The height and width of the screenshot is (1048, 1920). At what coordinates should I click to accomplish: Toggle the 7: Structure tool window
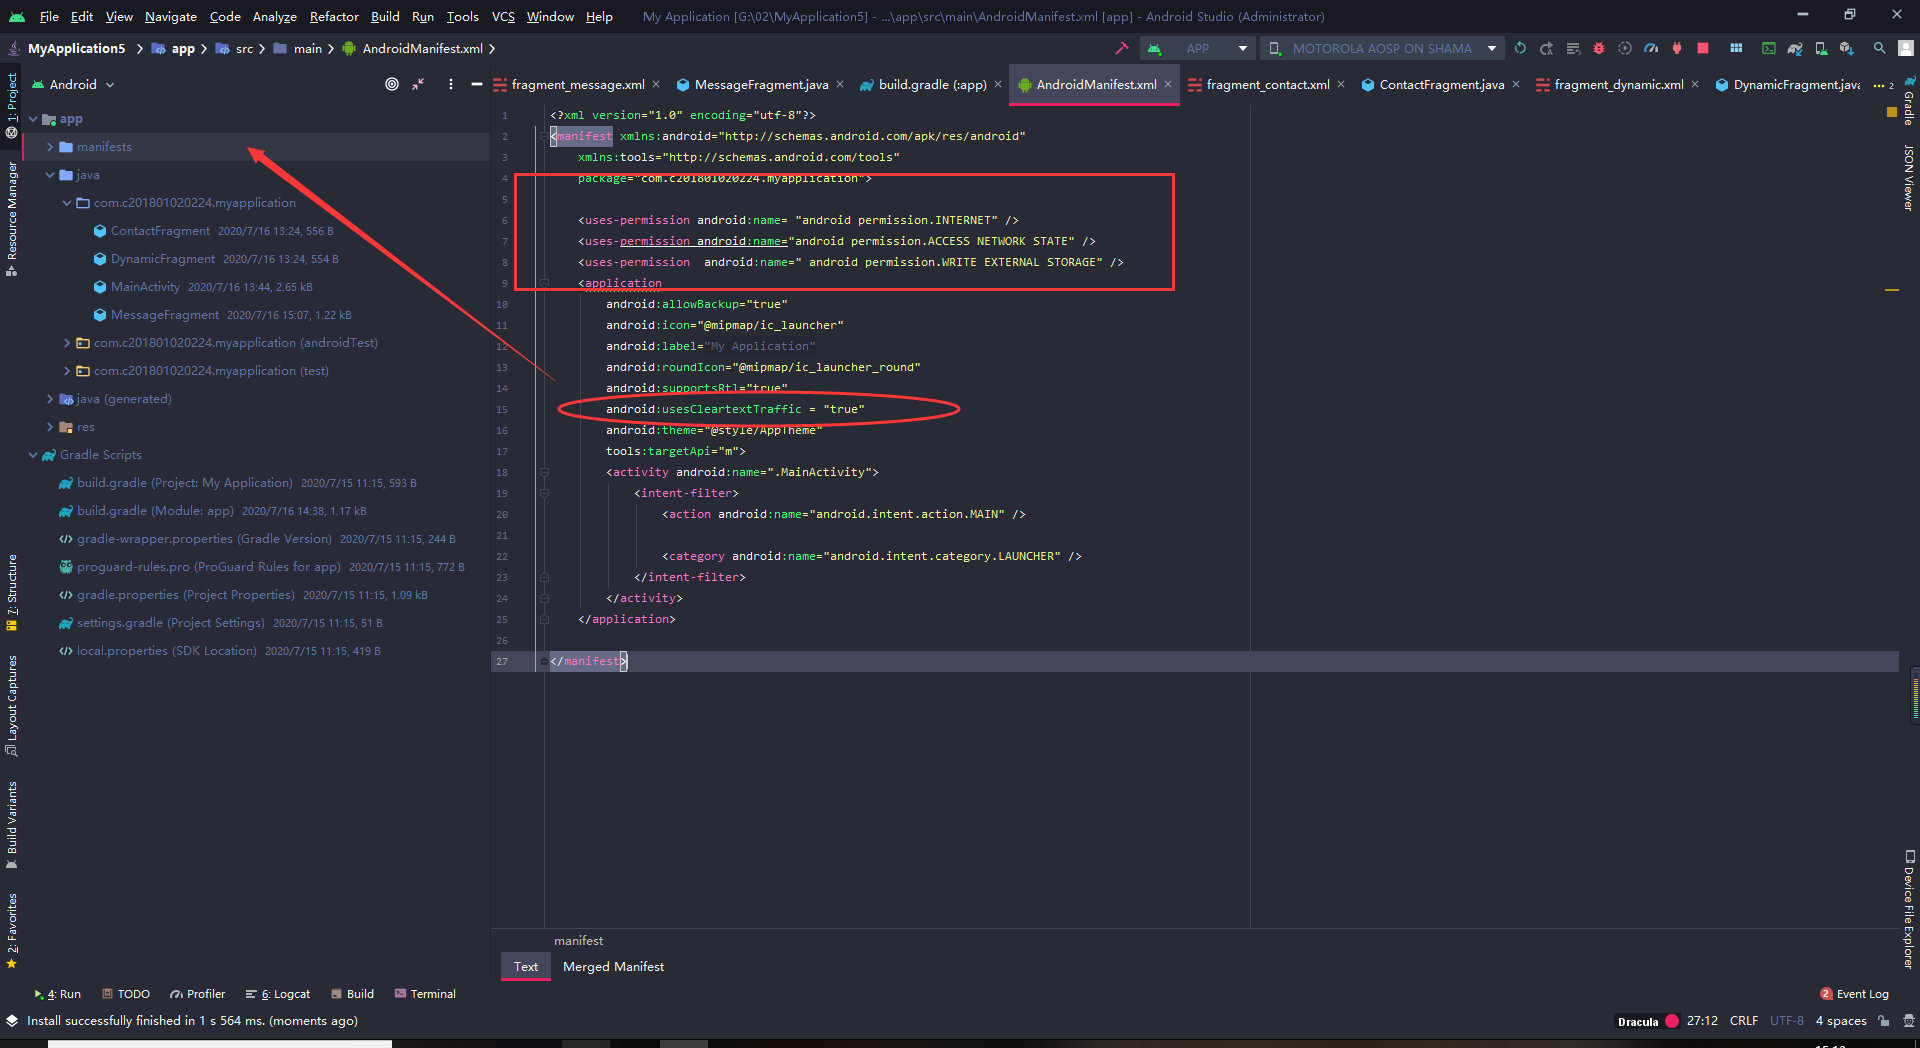pos(12,593)
